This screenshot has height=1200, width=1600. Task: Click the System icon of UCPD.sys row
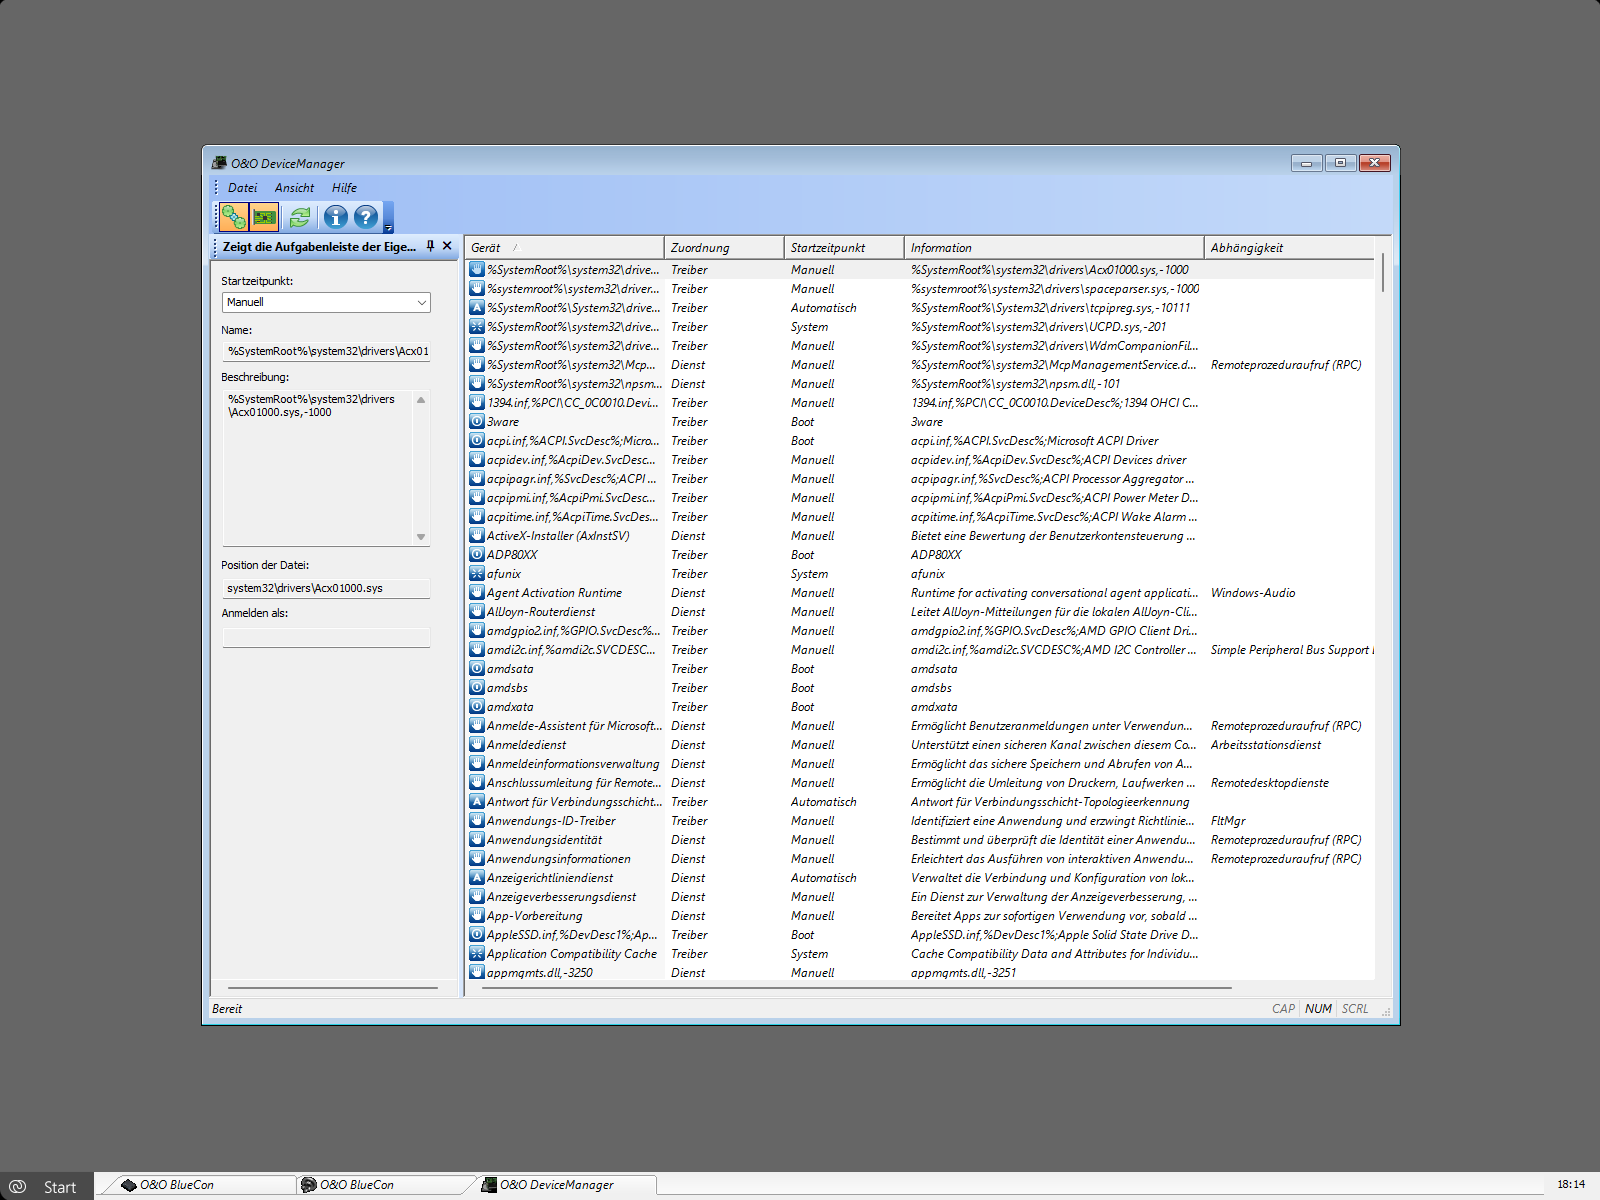click(x=477, y=327)
